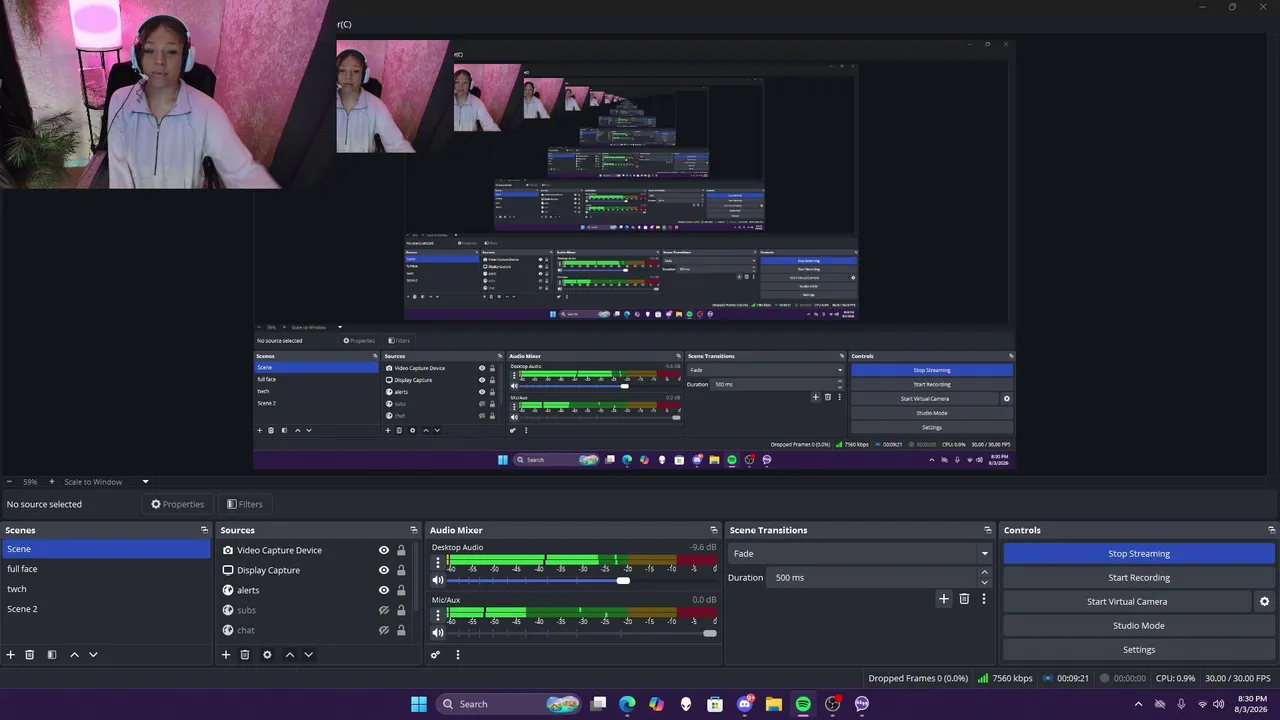Image resolution: width=1280 pixels, height=720 pixels.
Task: Open Mic/Aux three-dot options
Action: (437, 615)
